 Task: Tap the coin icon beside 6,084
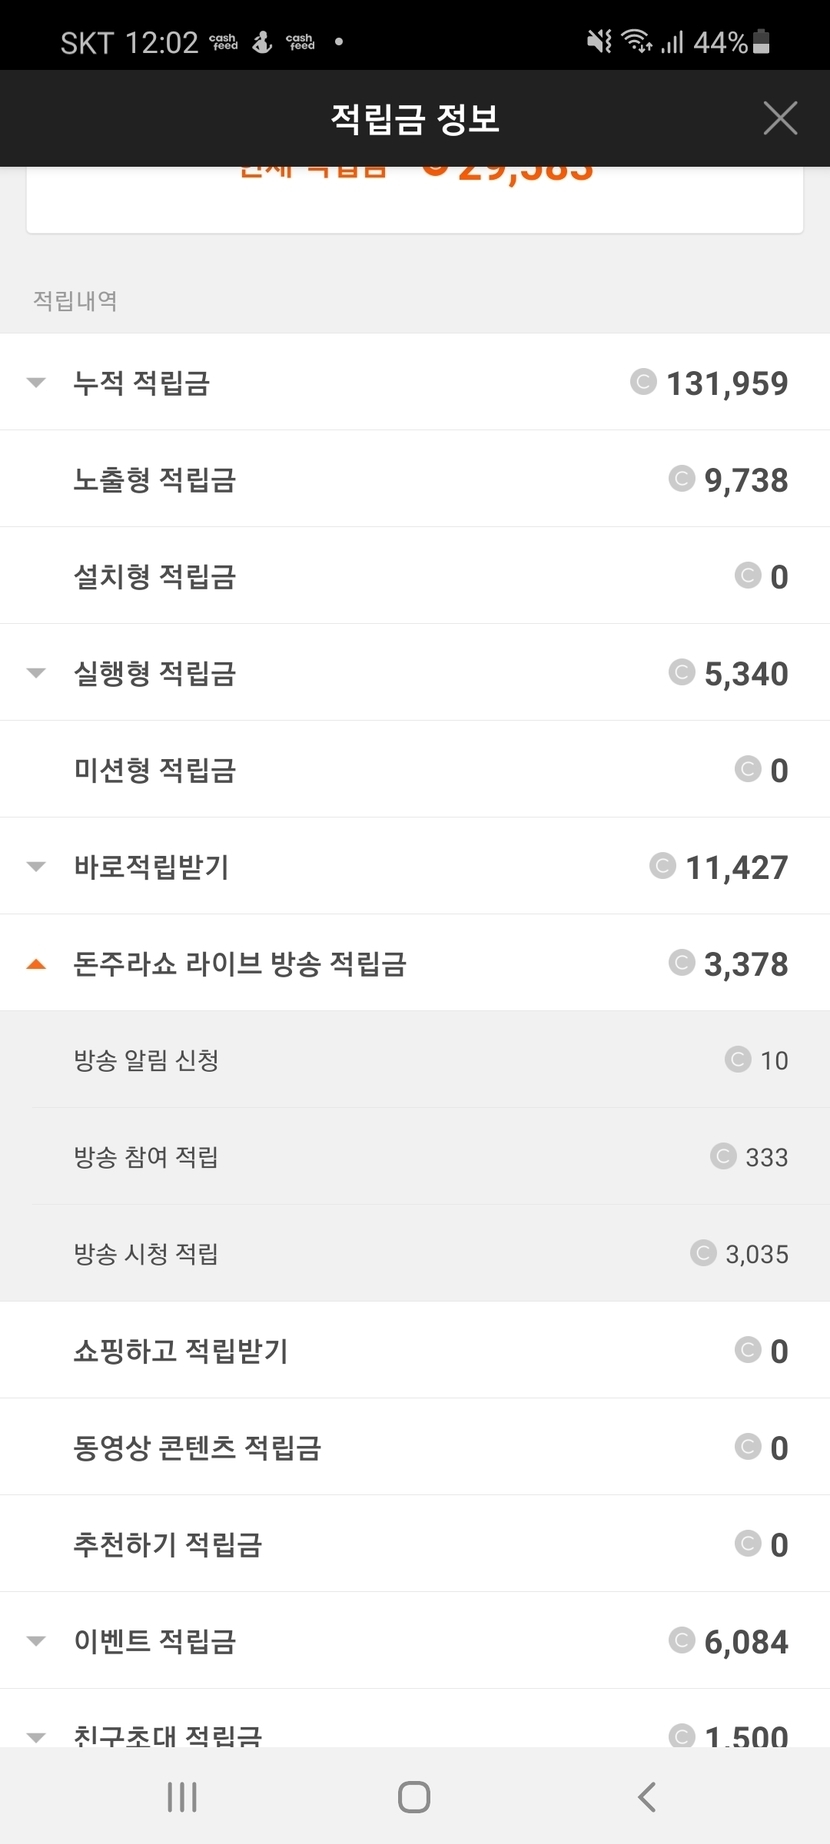(x=681, y=1641)
